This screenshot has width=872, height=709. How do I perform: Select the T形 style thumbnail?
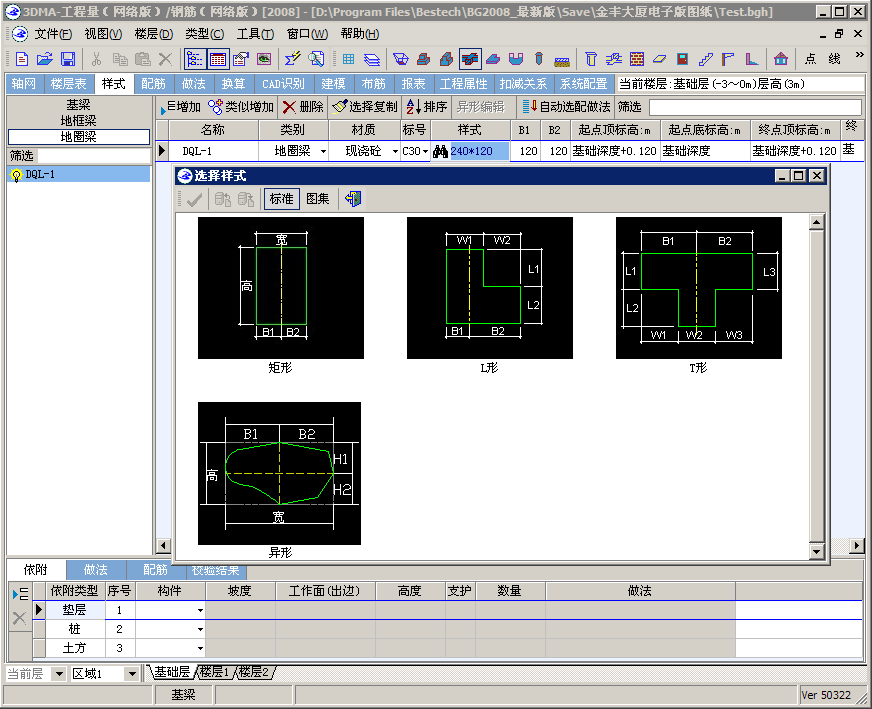tap(699, 288)
